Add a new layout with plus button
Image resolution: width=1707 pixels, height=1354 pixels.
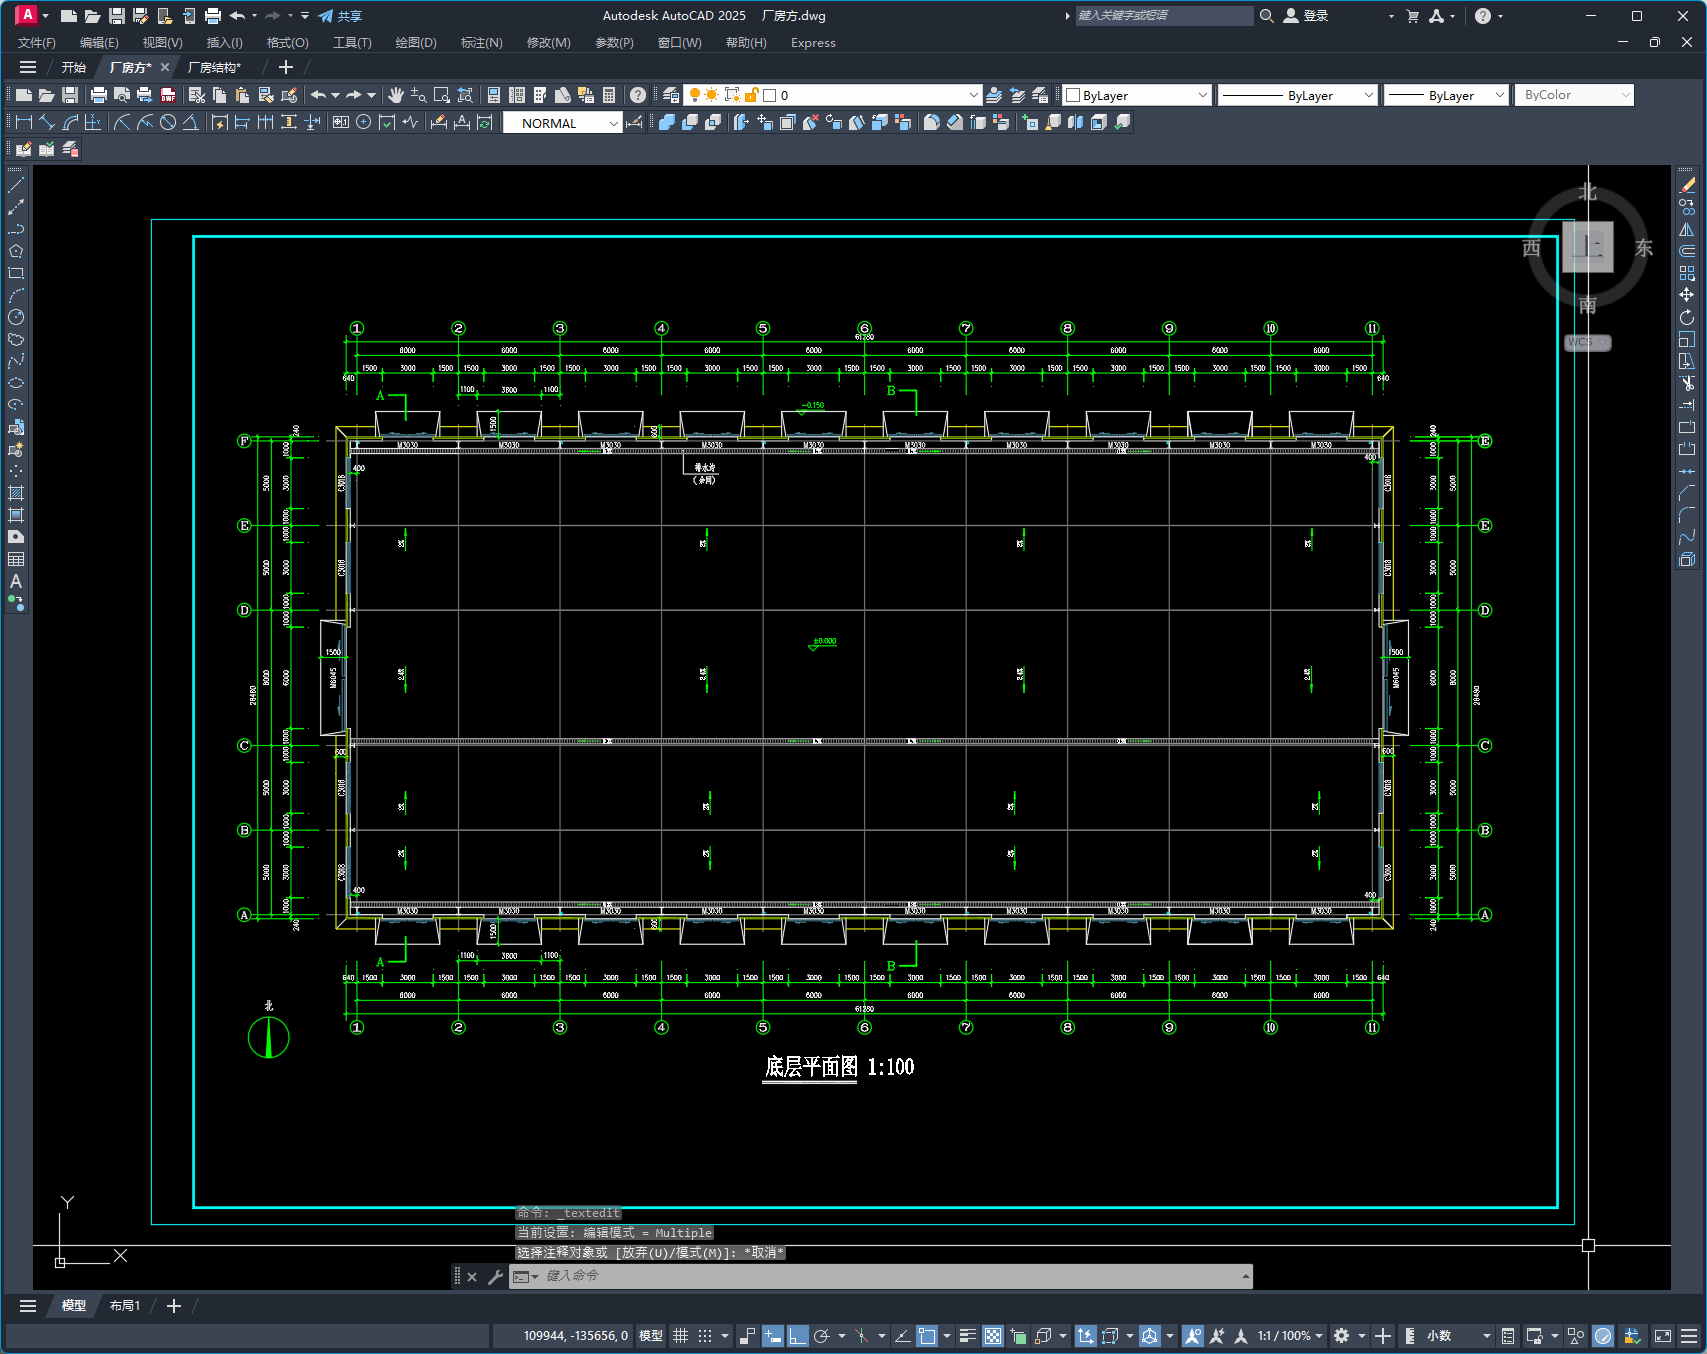173,1306
